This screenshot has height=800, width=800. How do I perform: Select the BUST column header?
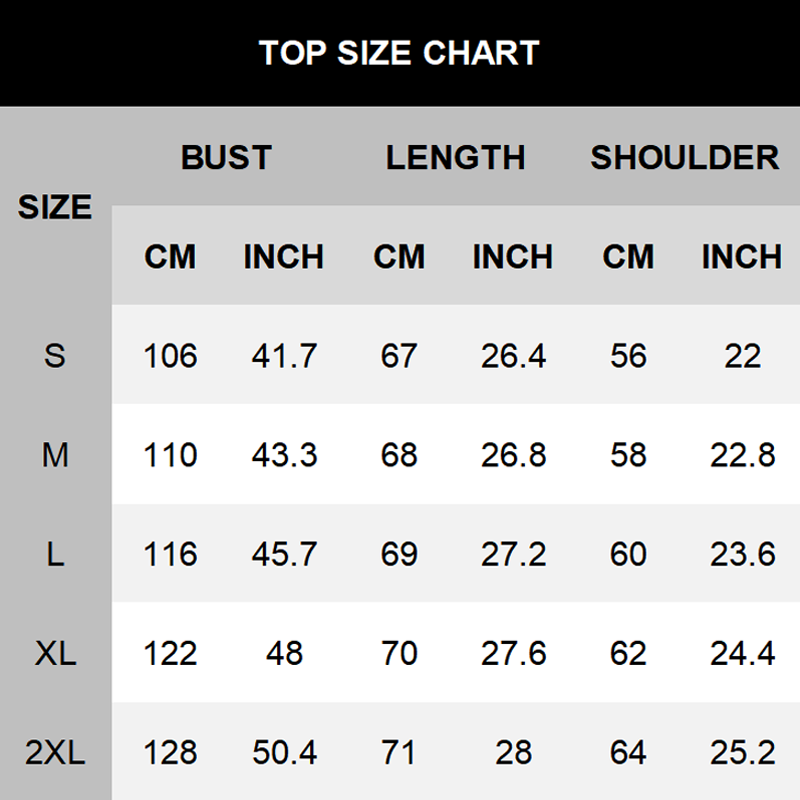point(226,157)
